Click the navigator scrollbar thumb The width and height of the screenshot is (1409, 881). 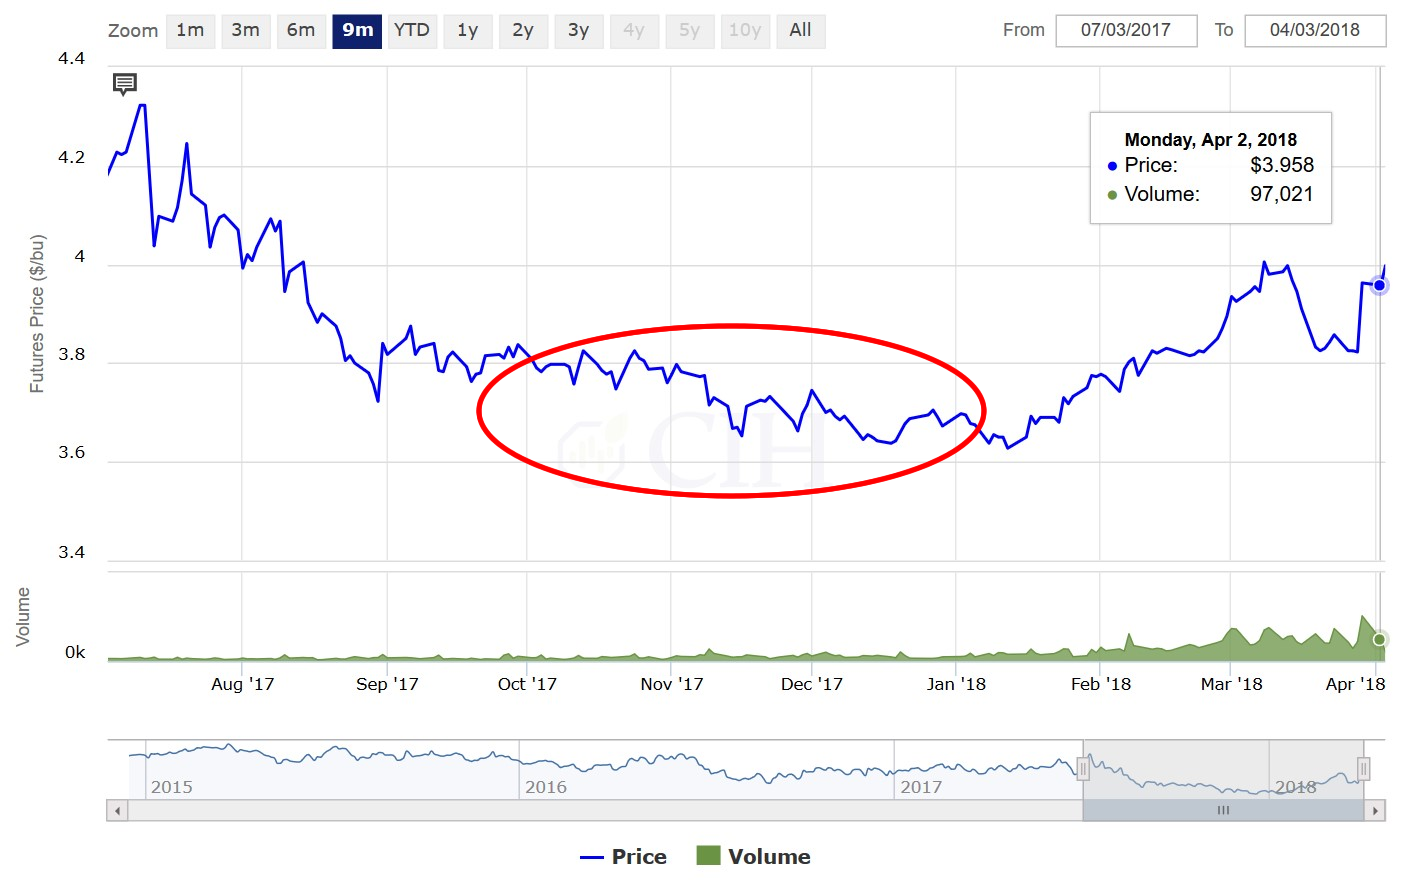pos(1223,810)
